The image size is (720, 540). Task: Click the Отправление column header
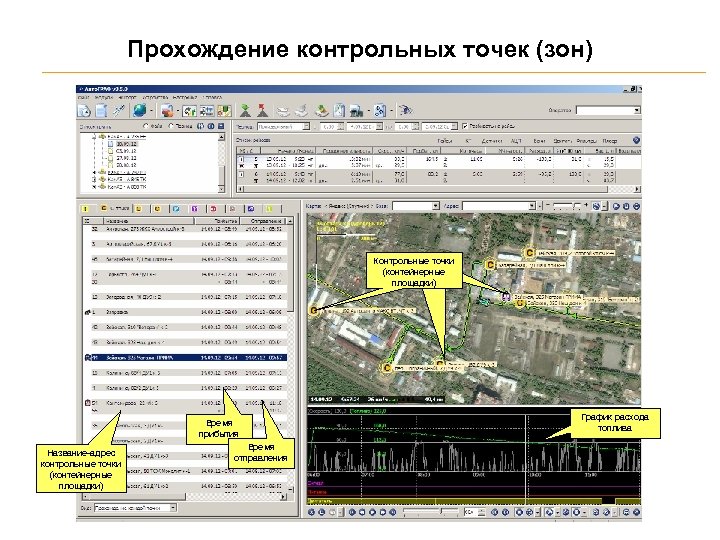263,221
